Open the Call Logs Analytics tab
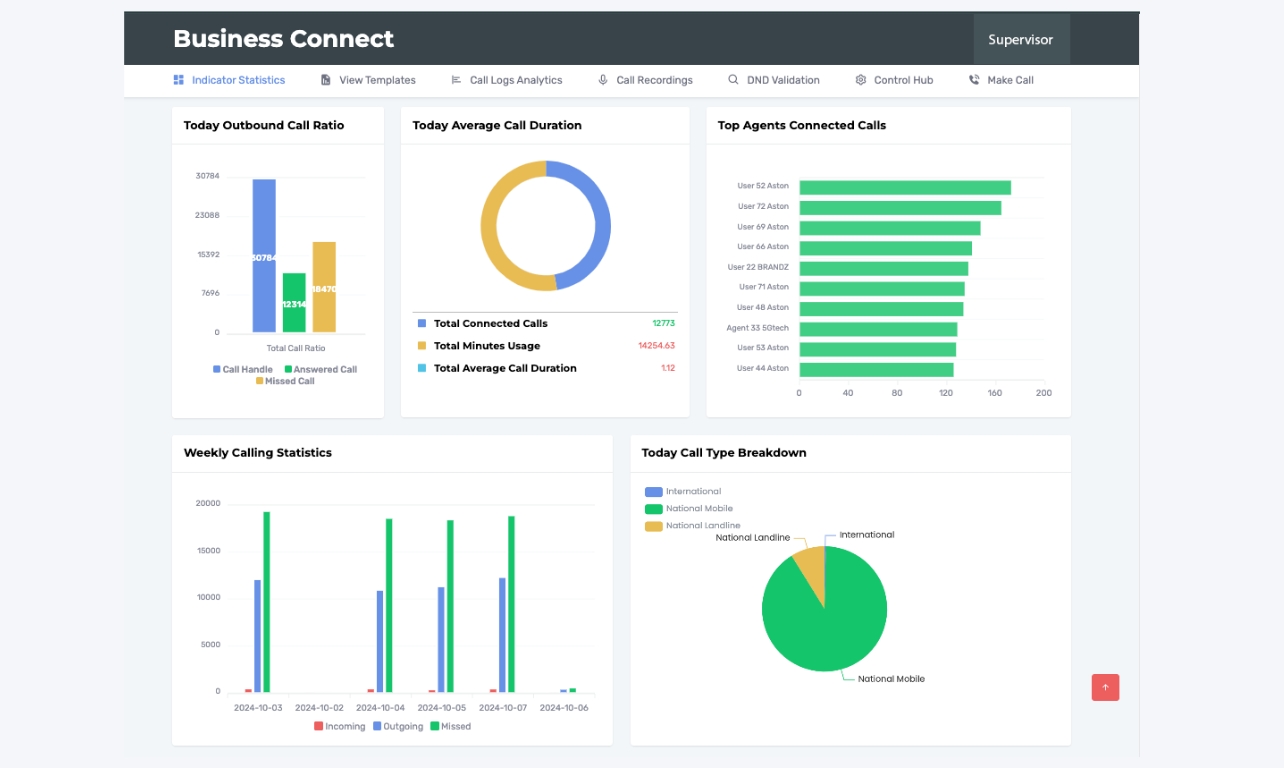This screenshot has width=1284, height=768. (515, 80)
